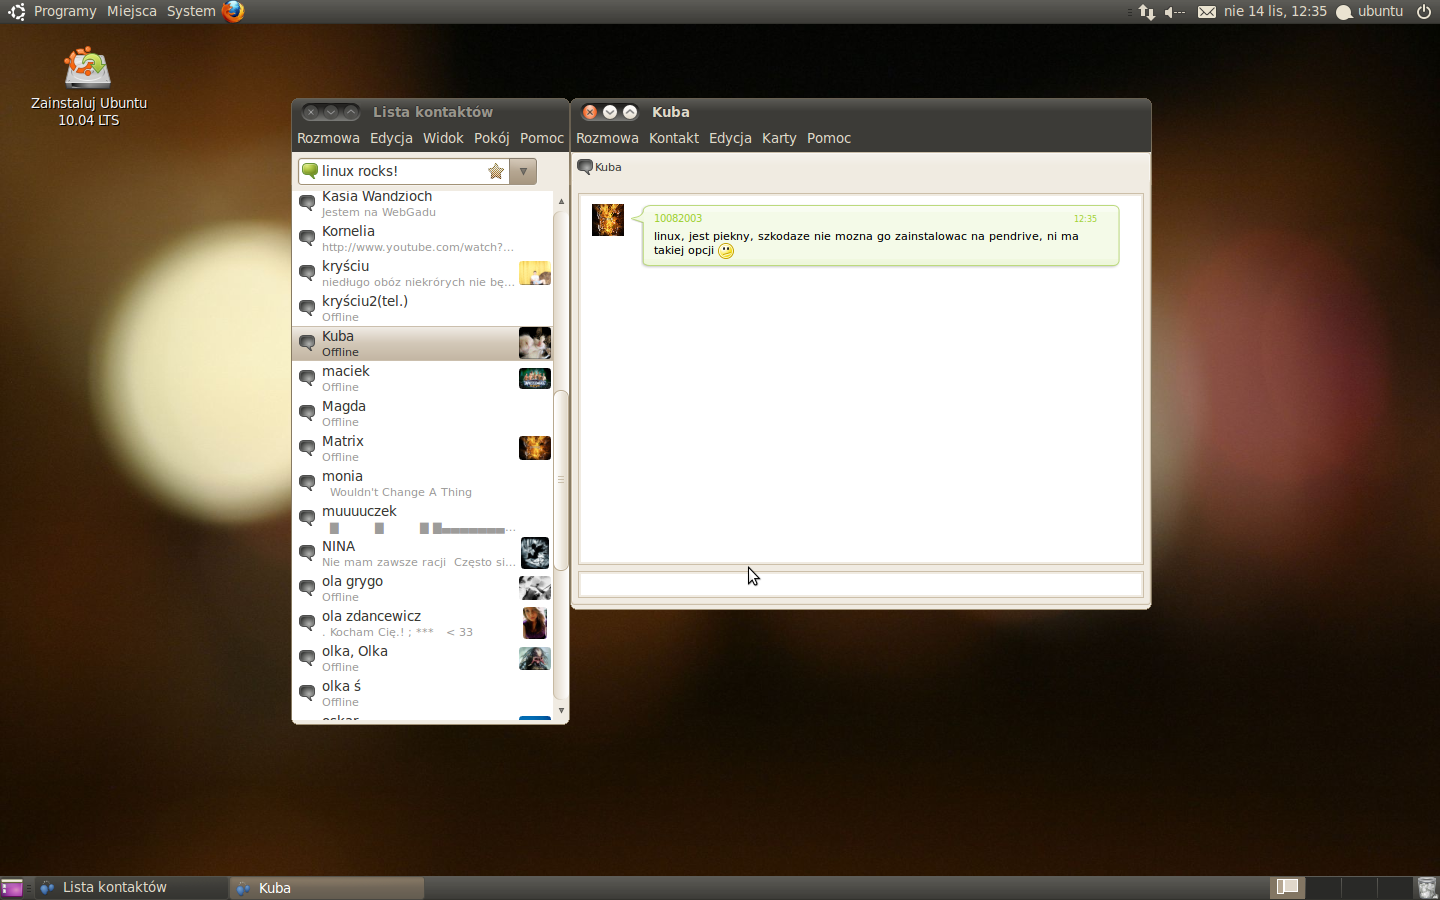Open the Widok menu in contact list
This screenshot has width=1440, height=900.
443,138
